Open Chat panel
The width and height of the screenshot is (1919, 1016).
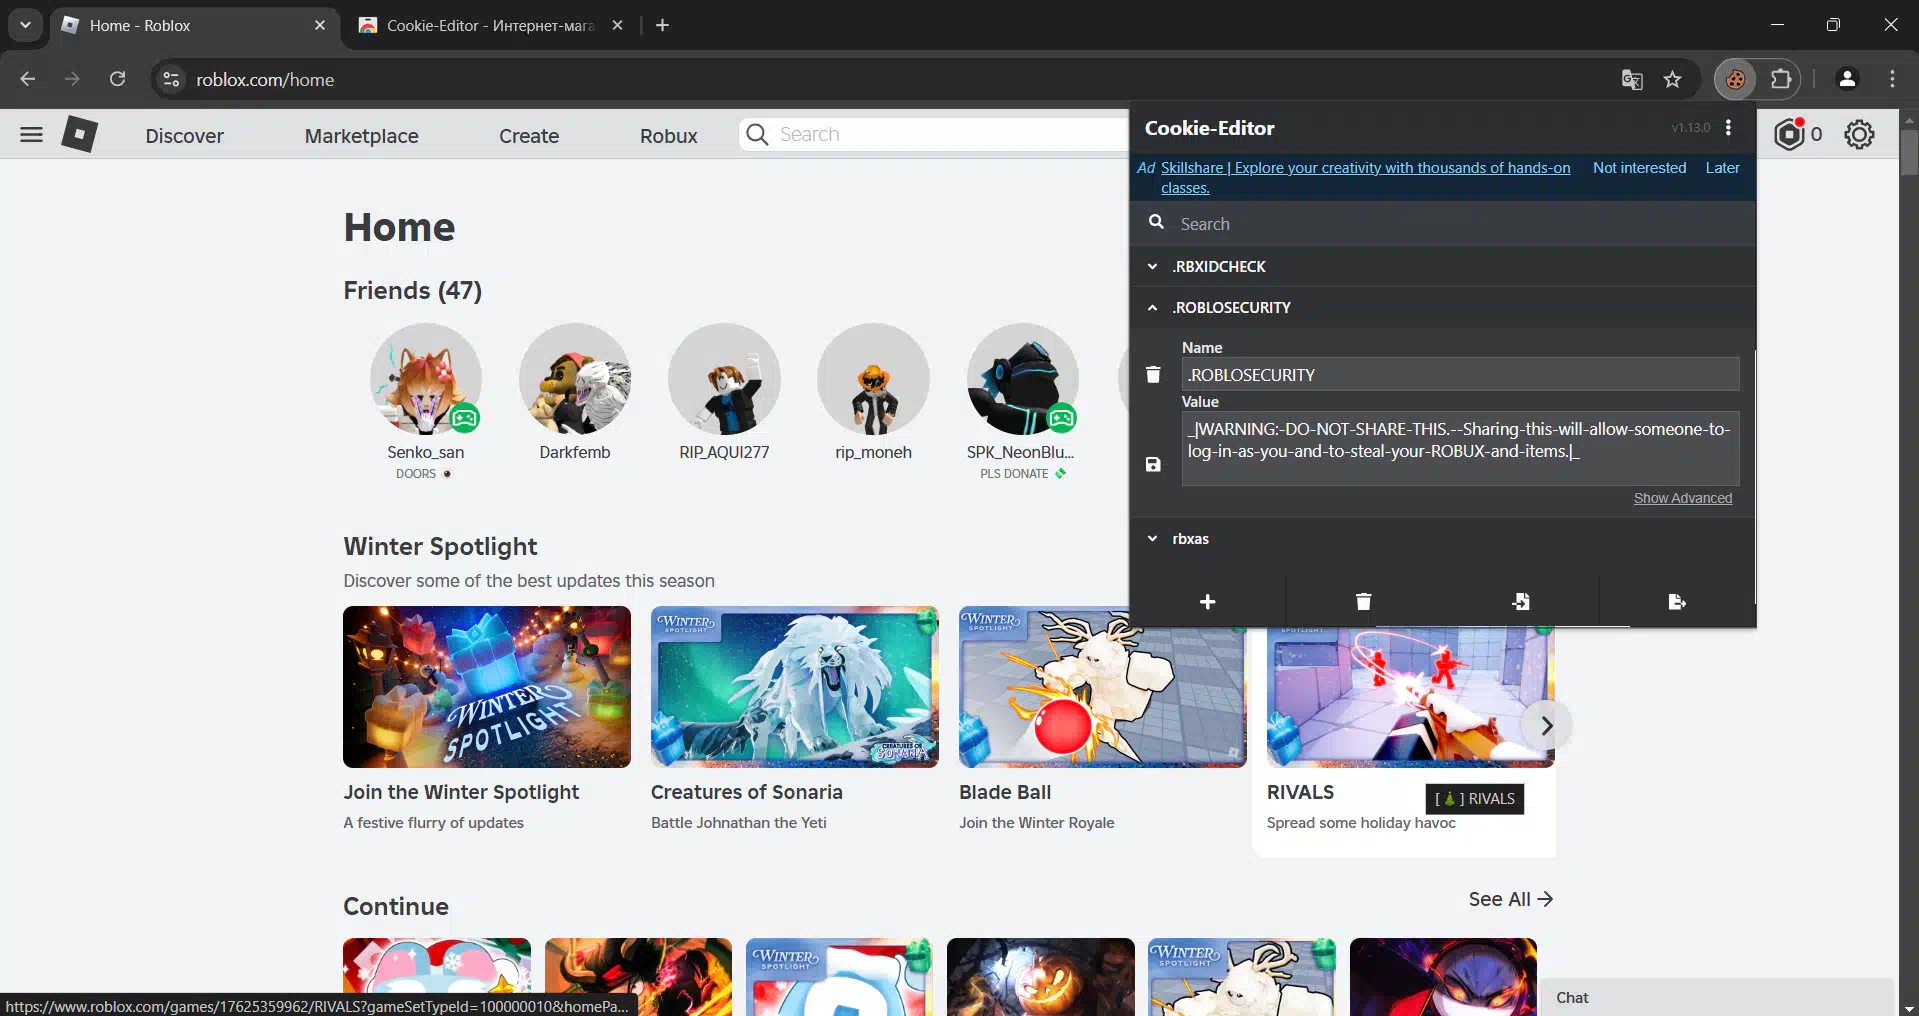(1717, 997)
